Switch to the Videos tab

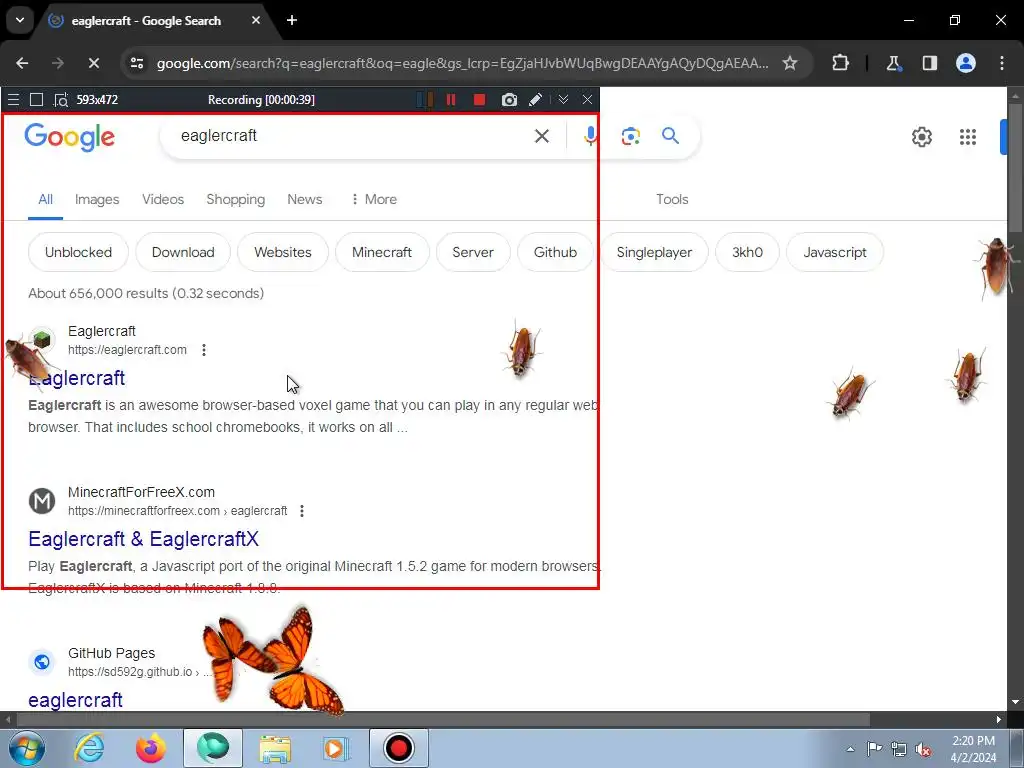click(163, 199)
